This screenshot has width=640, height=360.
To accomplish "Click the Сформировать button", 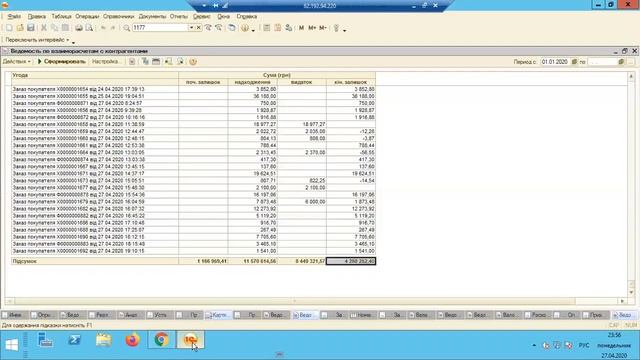I will [x=62, y=62].
